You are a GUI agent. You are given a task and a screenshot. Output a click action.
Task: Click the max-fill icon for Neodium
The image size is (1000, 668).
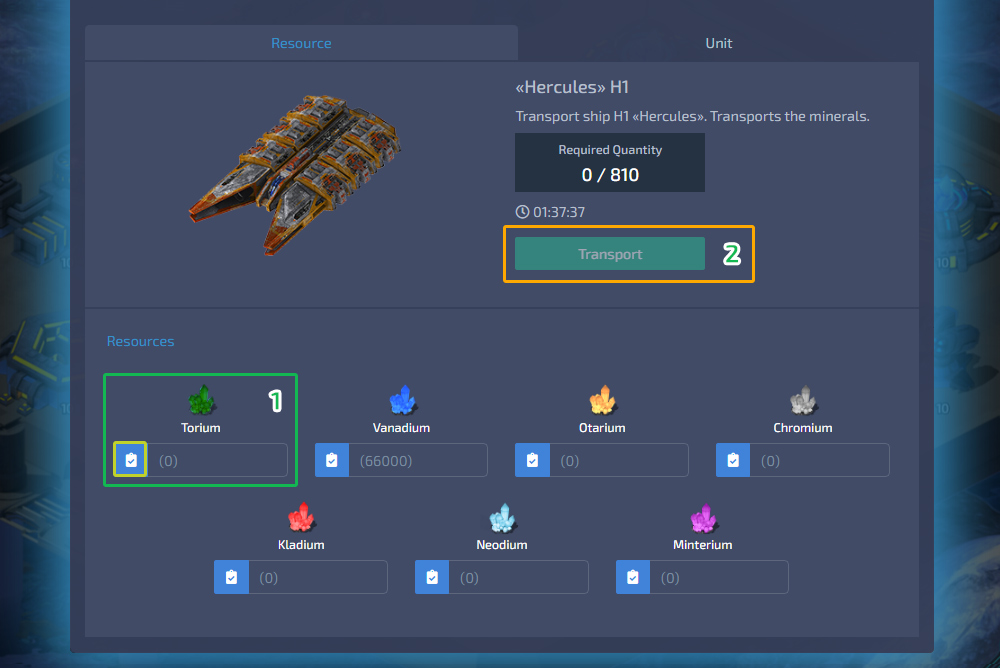click(432, 577)
